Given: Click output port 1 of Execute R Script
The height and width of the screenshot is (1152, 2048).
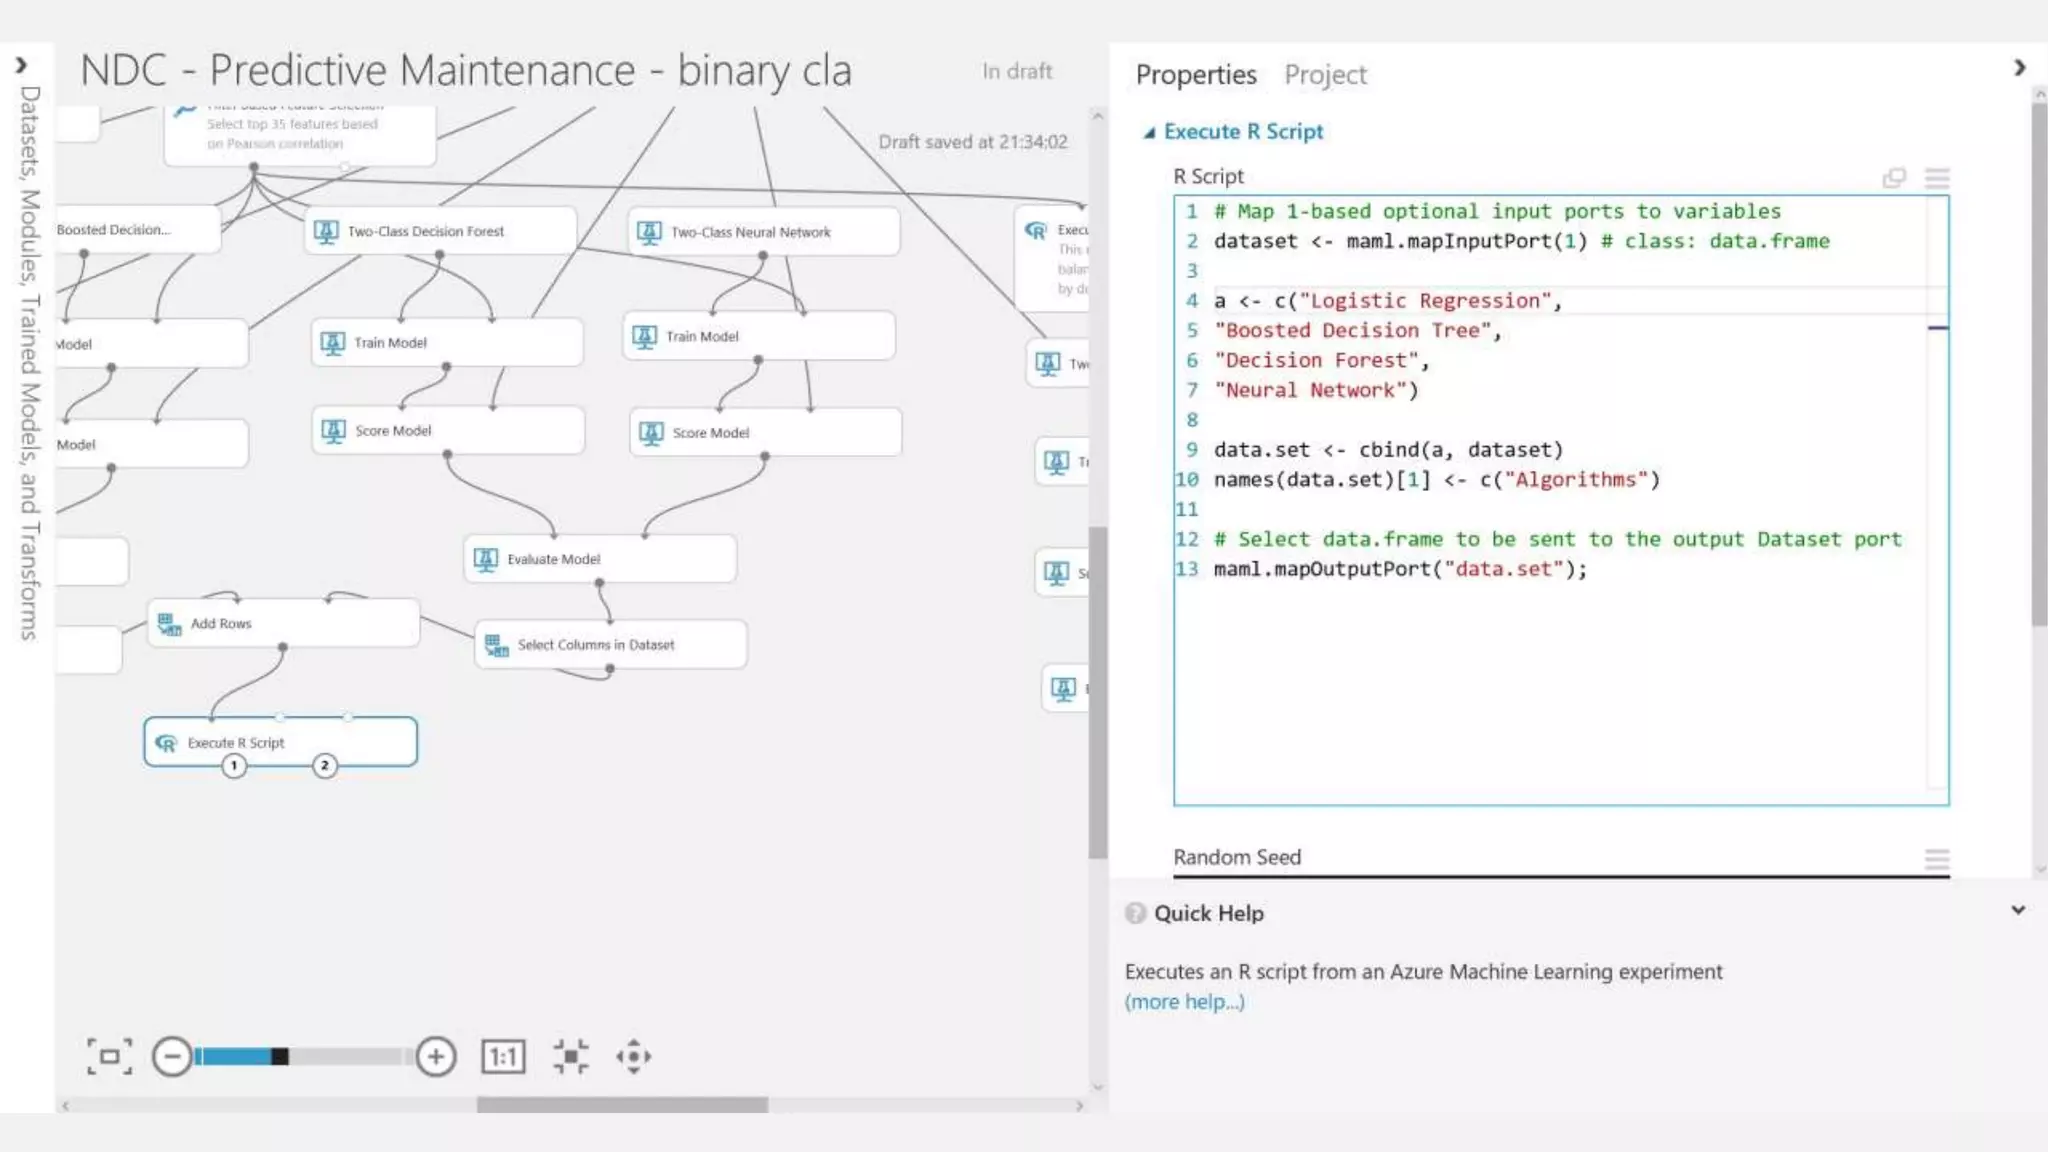Looking at the screenshot, I should click(x=234, y=766).
